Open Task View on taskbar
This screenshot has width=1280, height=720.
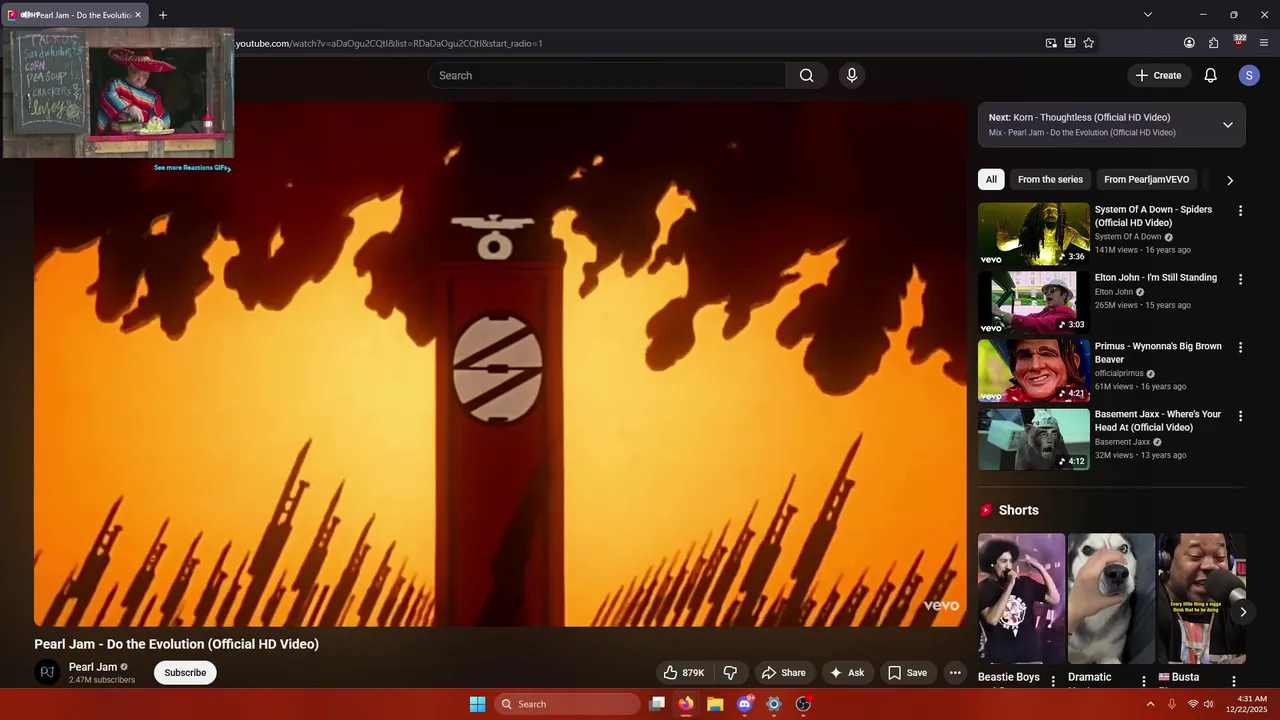(x=657, y=704)
